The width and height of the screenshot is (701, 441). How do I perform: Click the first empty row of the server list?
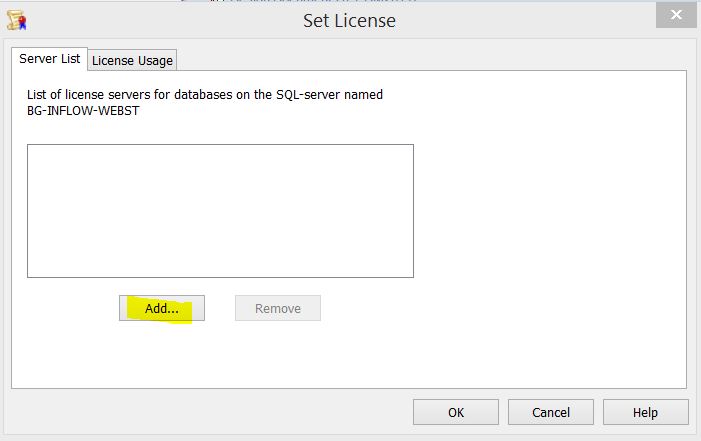220,153
